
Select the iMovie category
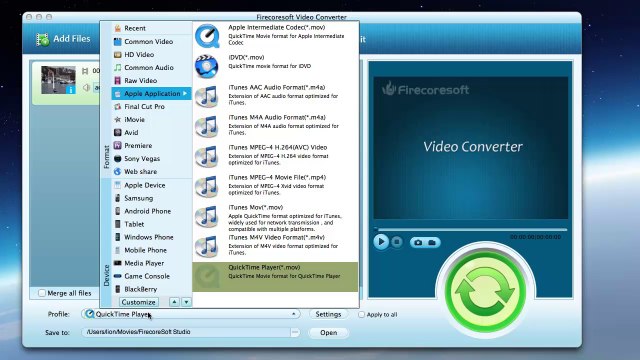151,120
